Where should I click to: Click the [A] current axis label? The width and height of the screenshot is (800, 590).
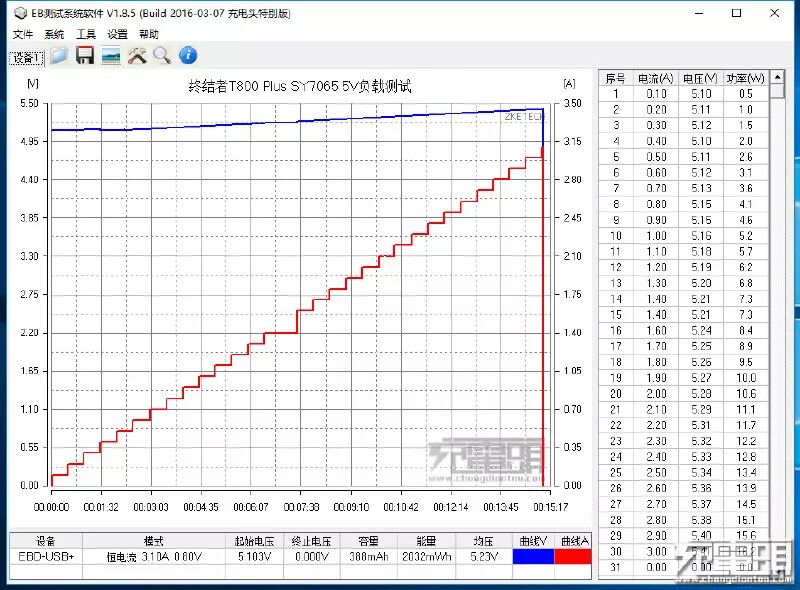point(569,83)
